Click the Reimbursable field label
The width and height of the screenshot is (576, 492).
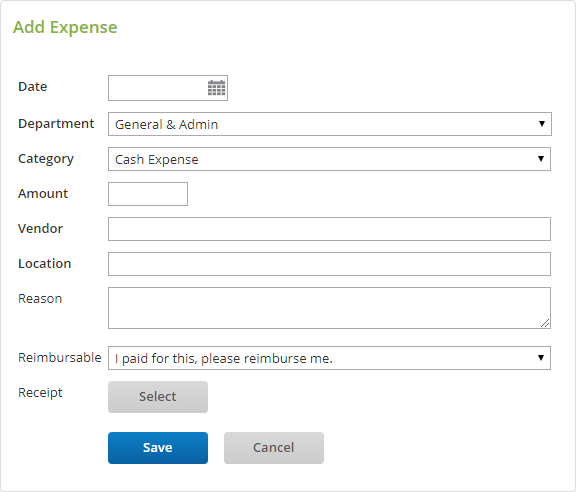click(60, 358)
